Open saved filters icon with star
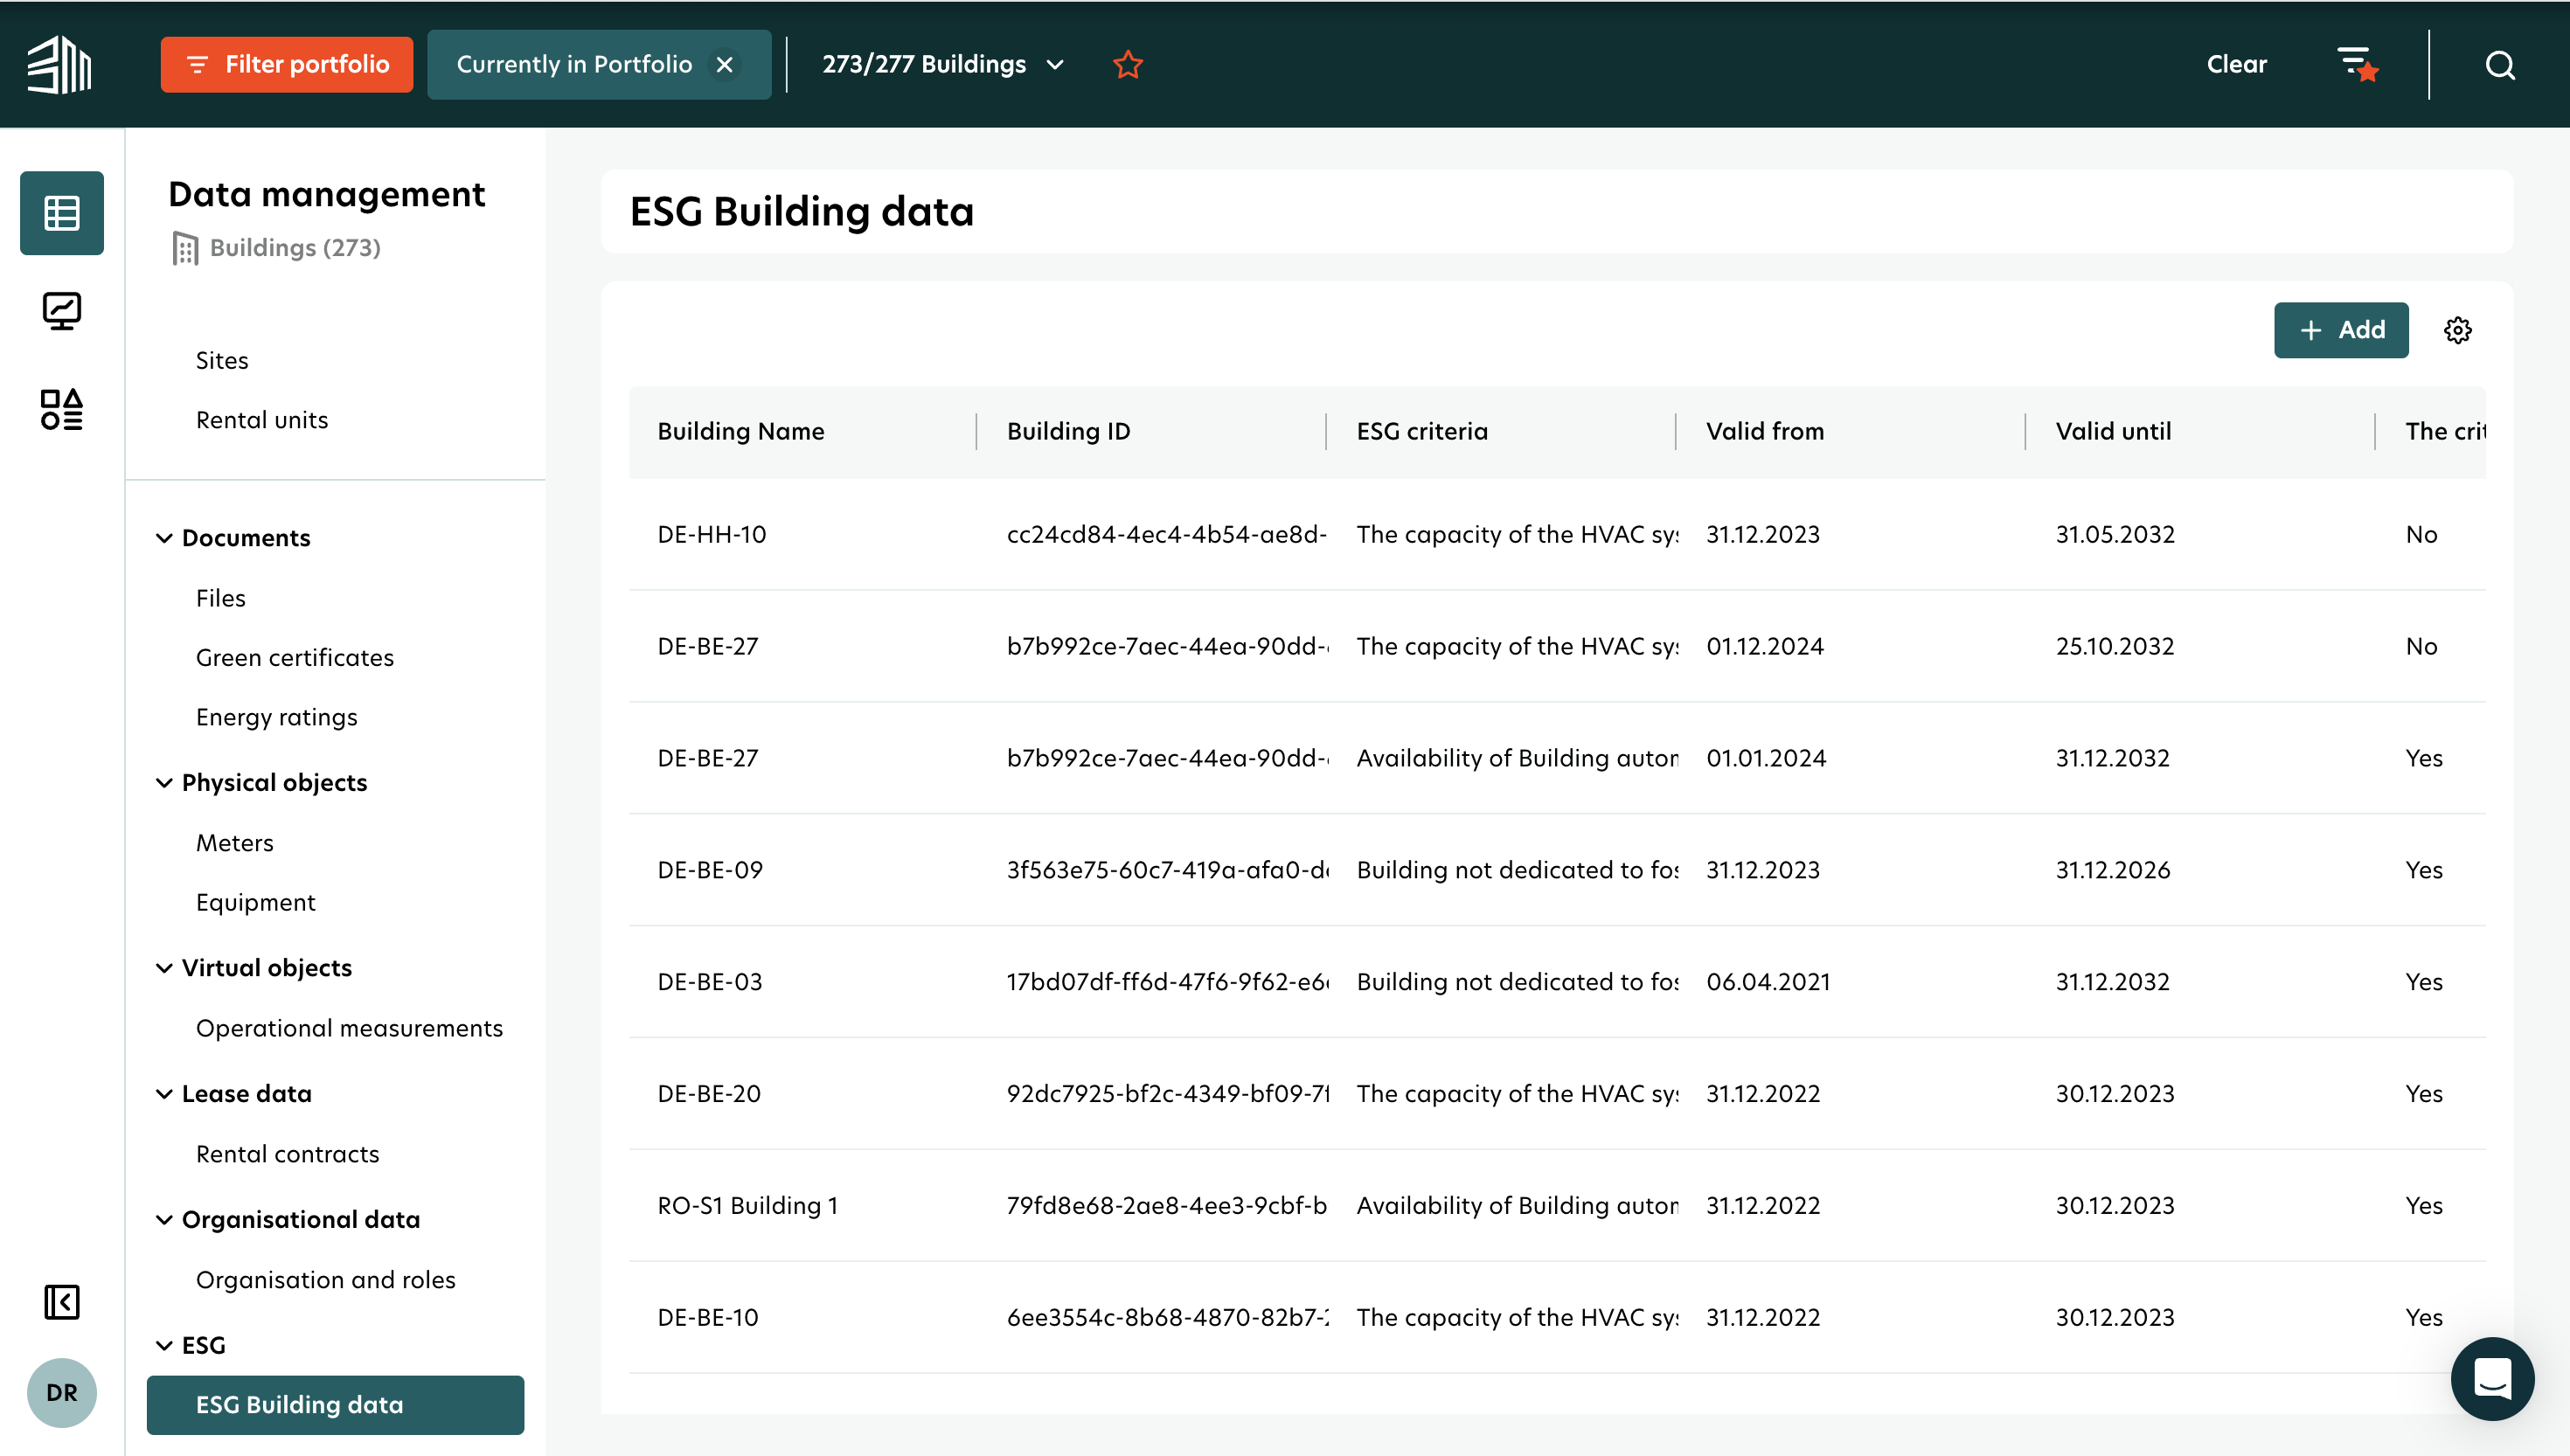 [x=2357, y=65]
